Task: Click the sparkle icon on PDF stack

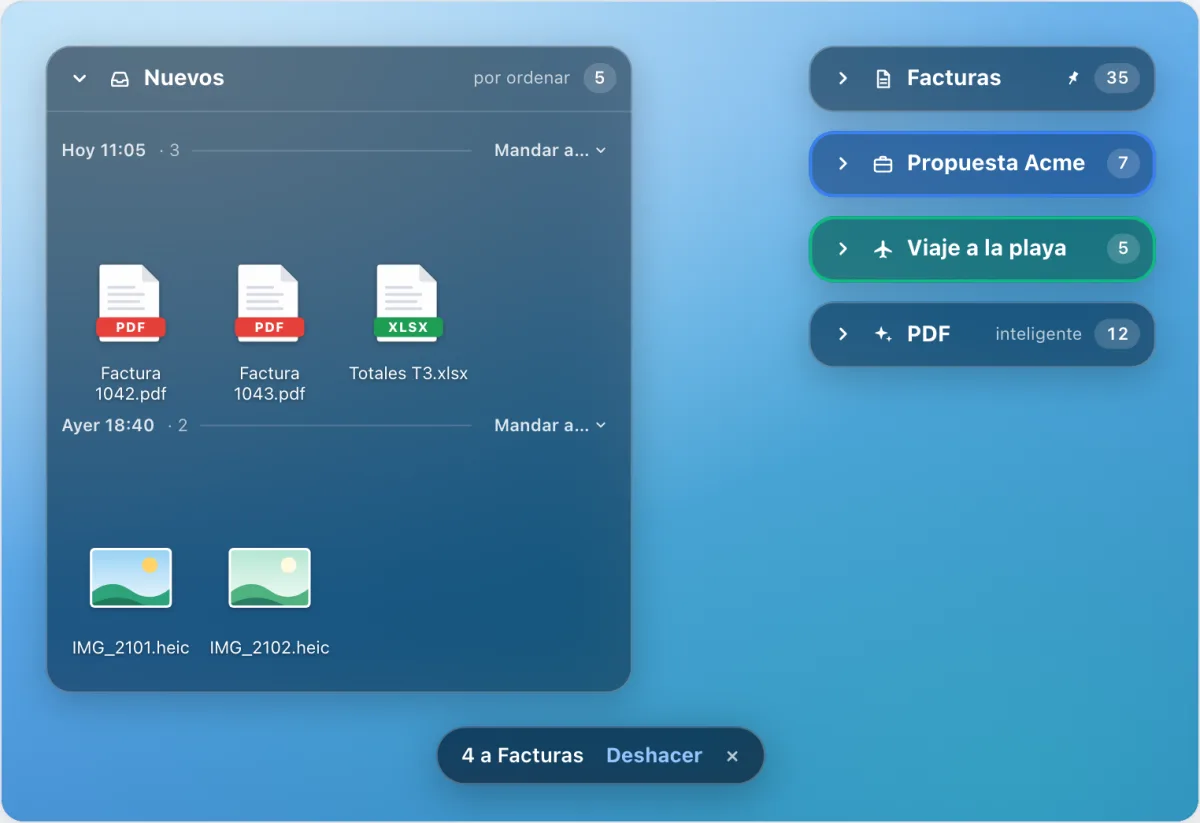Action: 883,334
